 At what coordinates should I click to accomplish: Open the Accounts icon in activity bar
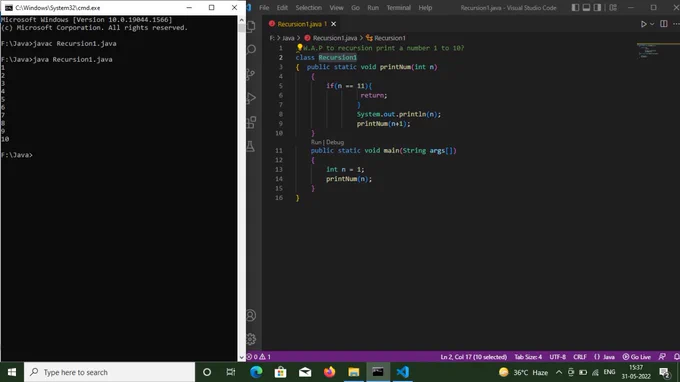pyautogui.click(x=252, y=315)
